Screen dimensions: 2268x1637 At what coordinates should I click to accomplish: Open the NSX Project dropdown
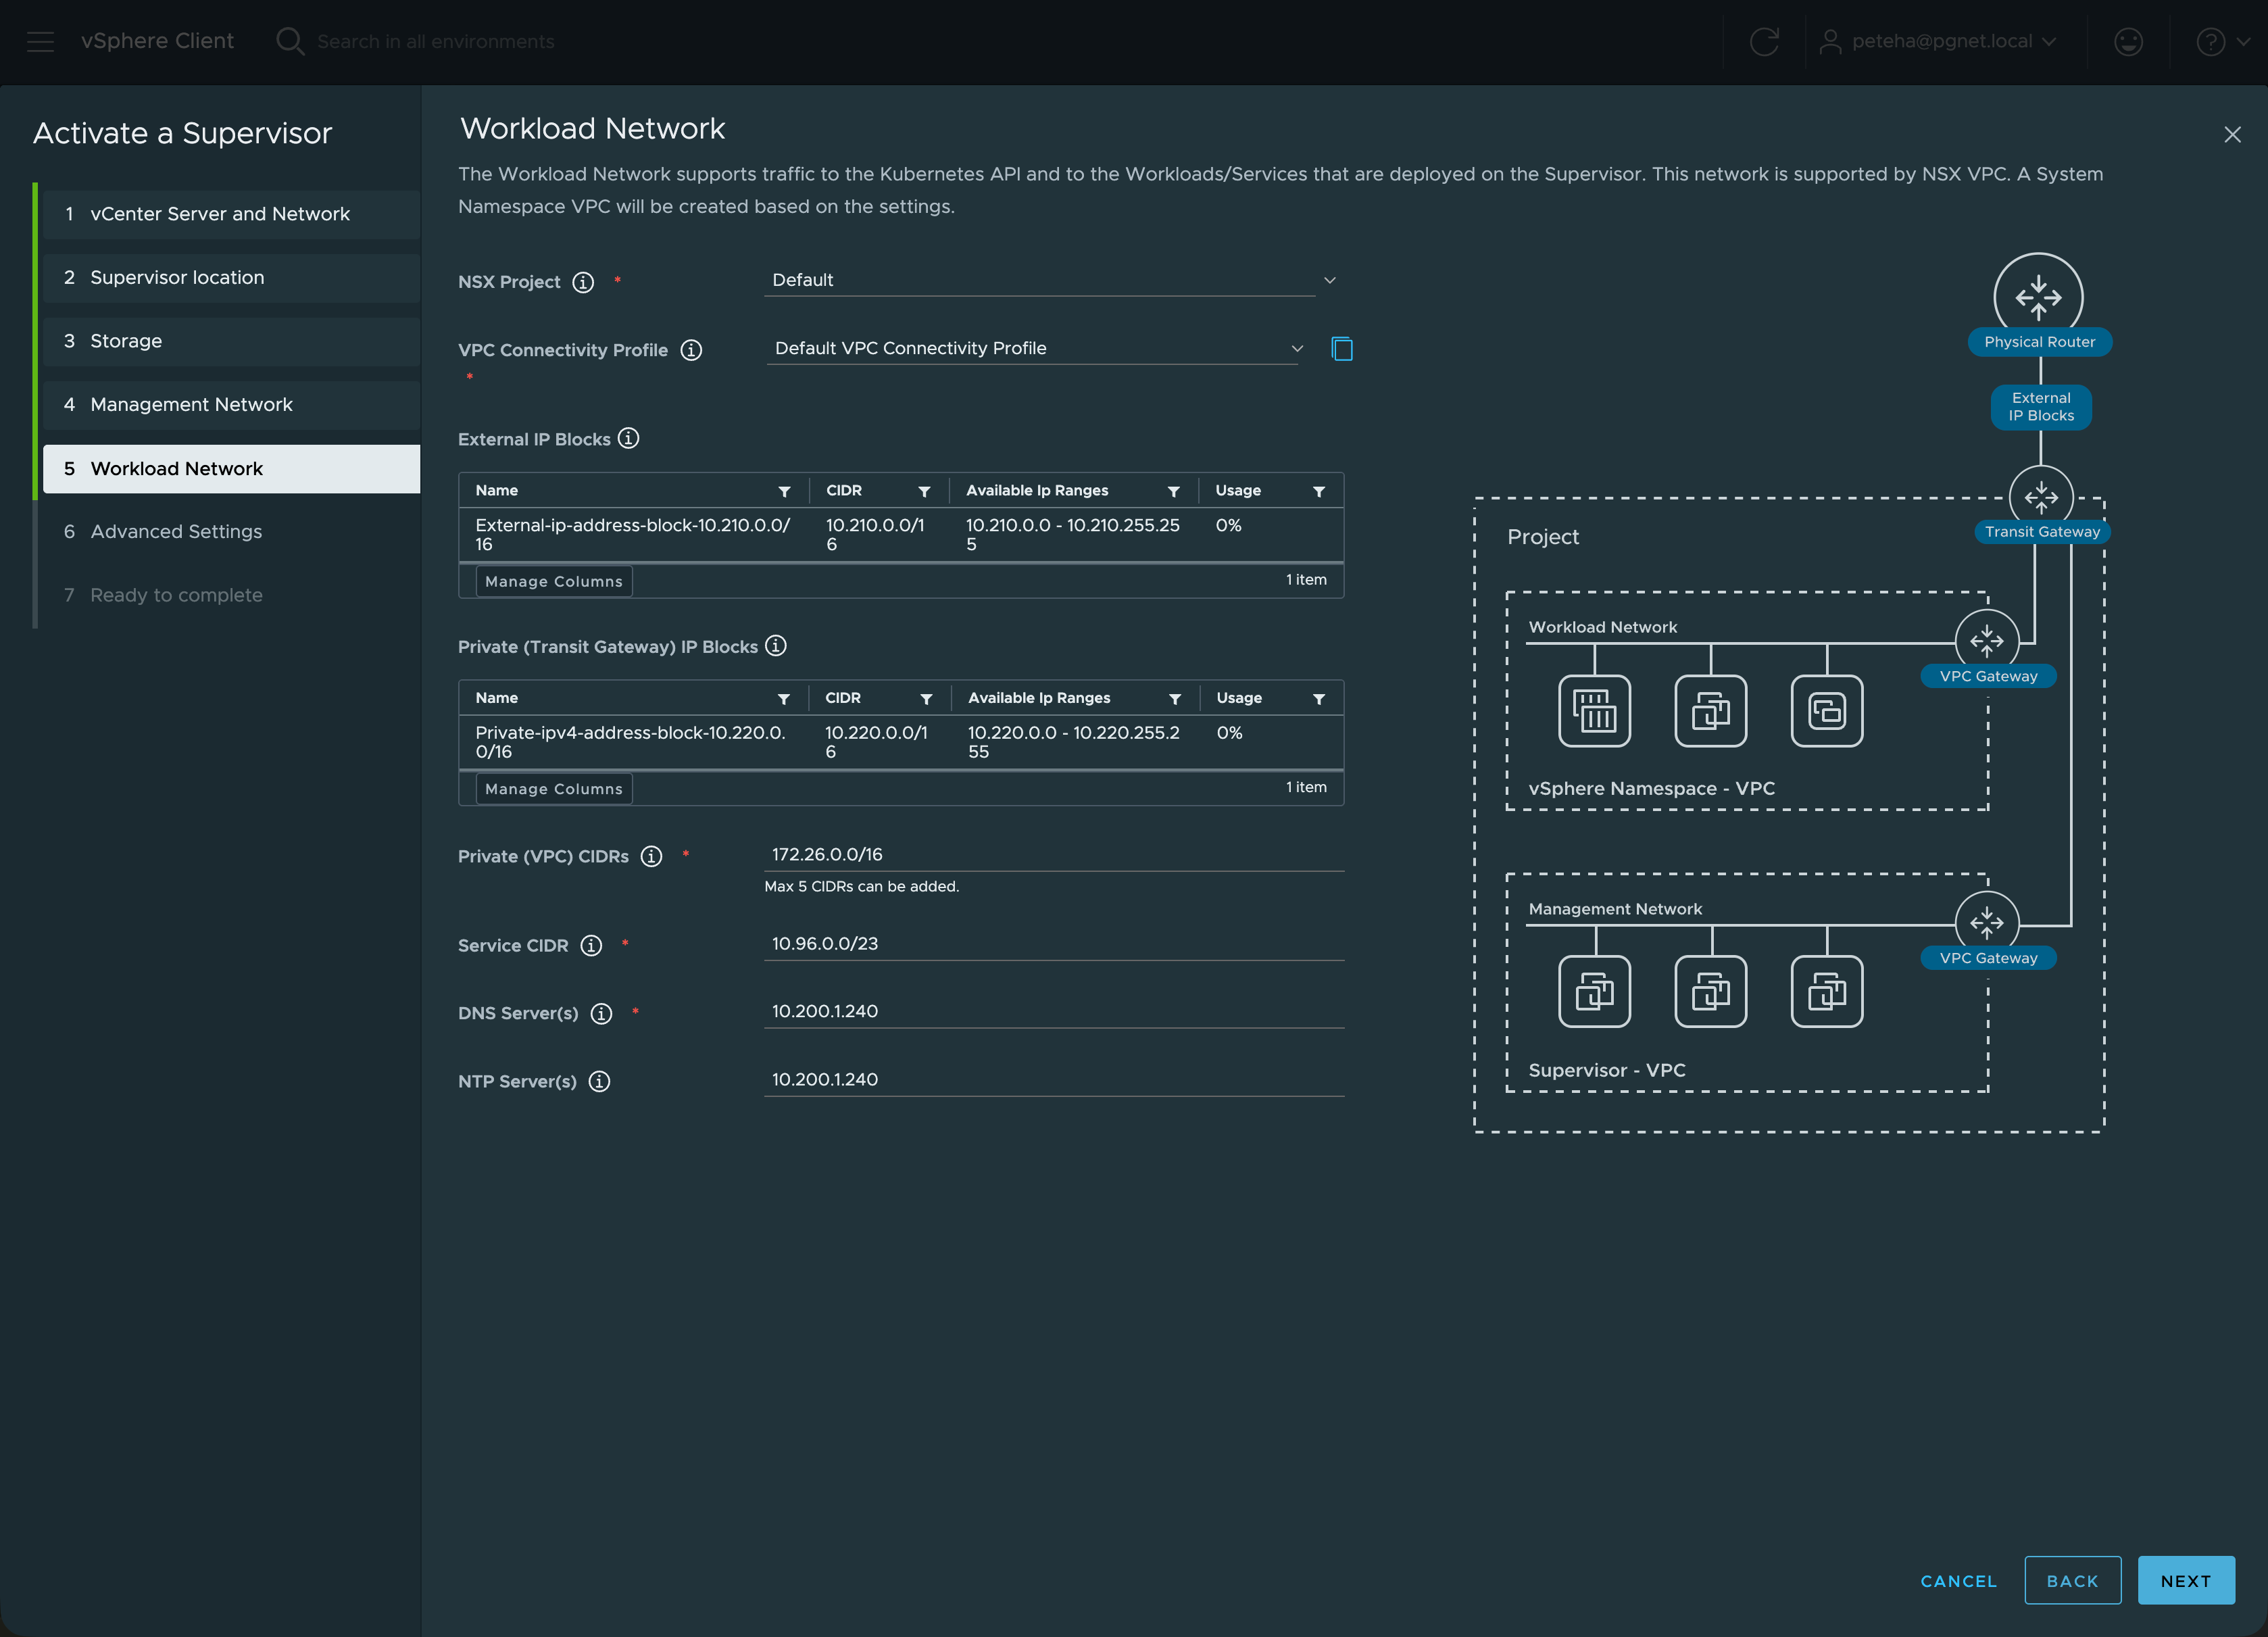1051,280
